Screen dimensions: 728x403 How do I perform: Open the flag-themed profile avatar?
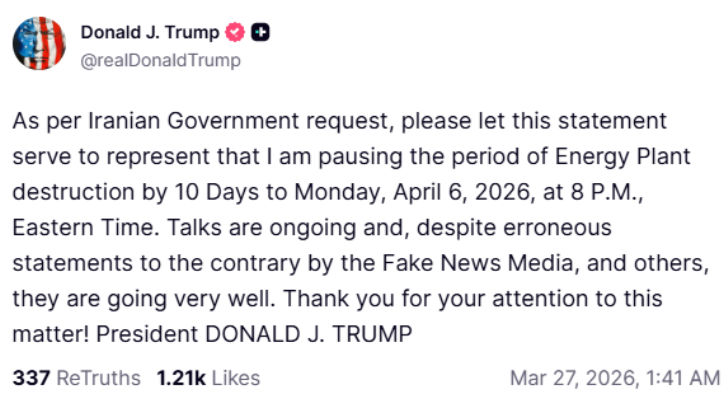coord(39,44)
